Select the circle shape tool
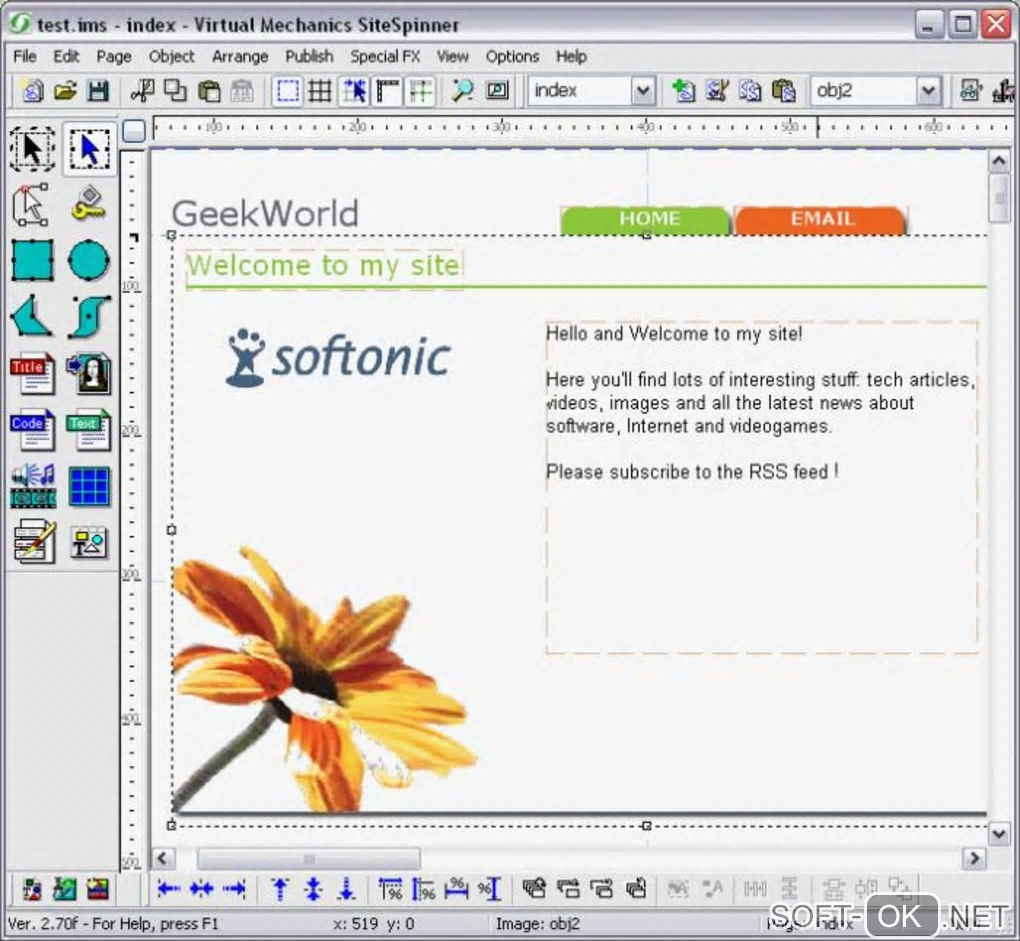1020x941 pixels. (x=89, y=262)
